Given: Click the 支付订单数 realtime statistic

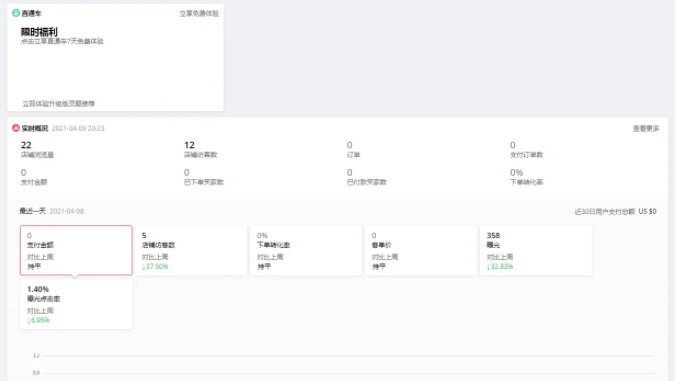Looking at the screenshot, I should (x=526, y=149).
